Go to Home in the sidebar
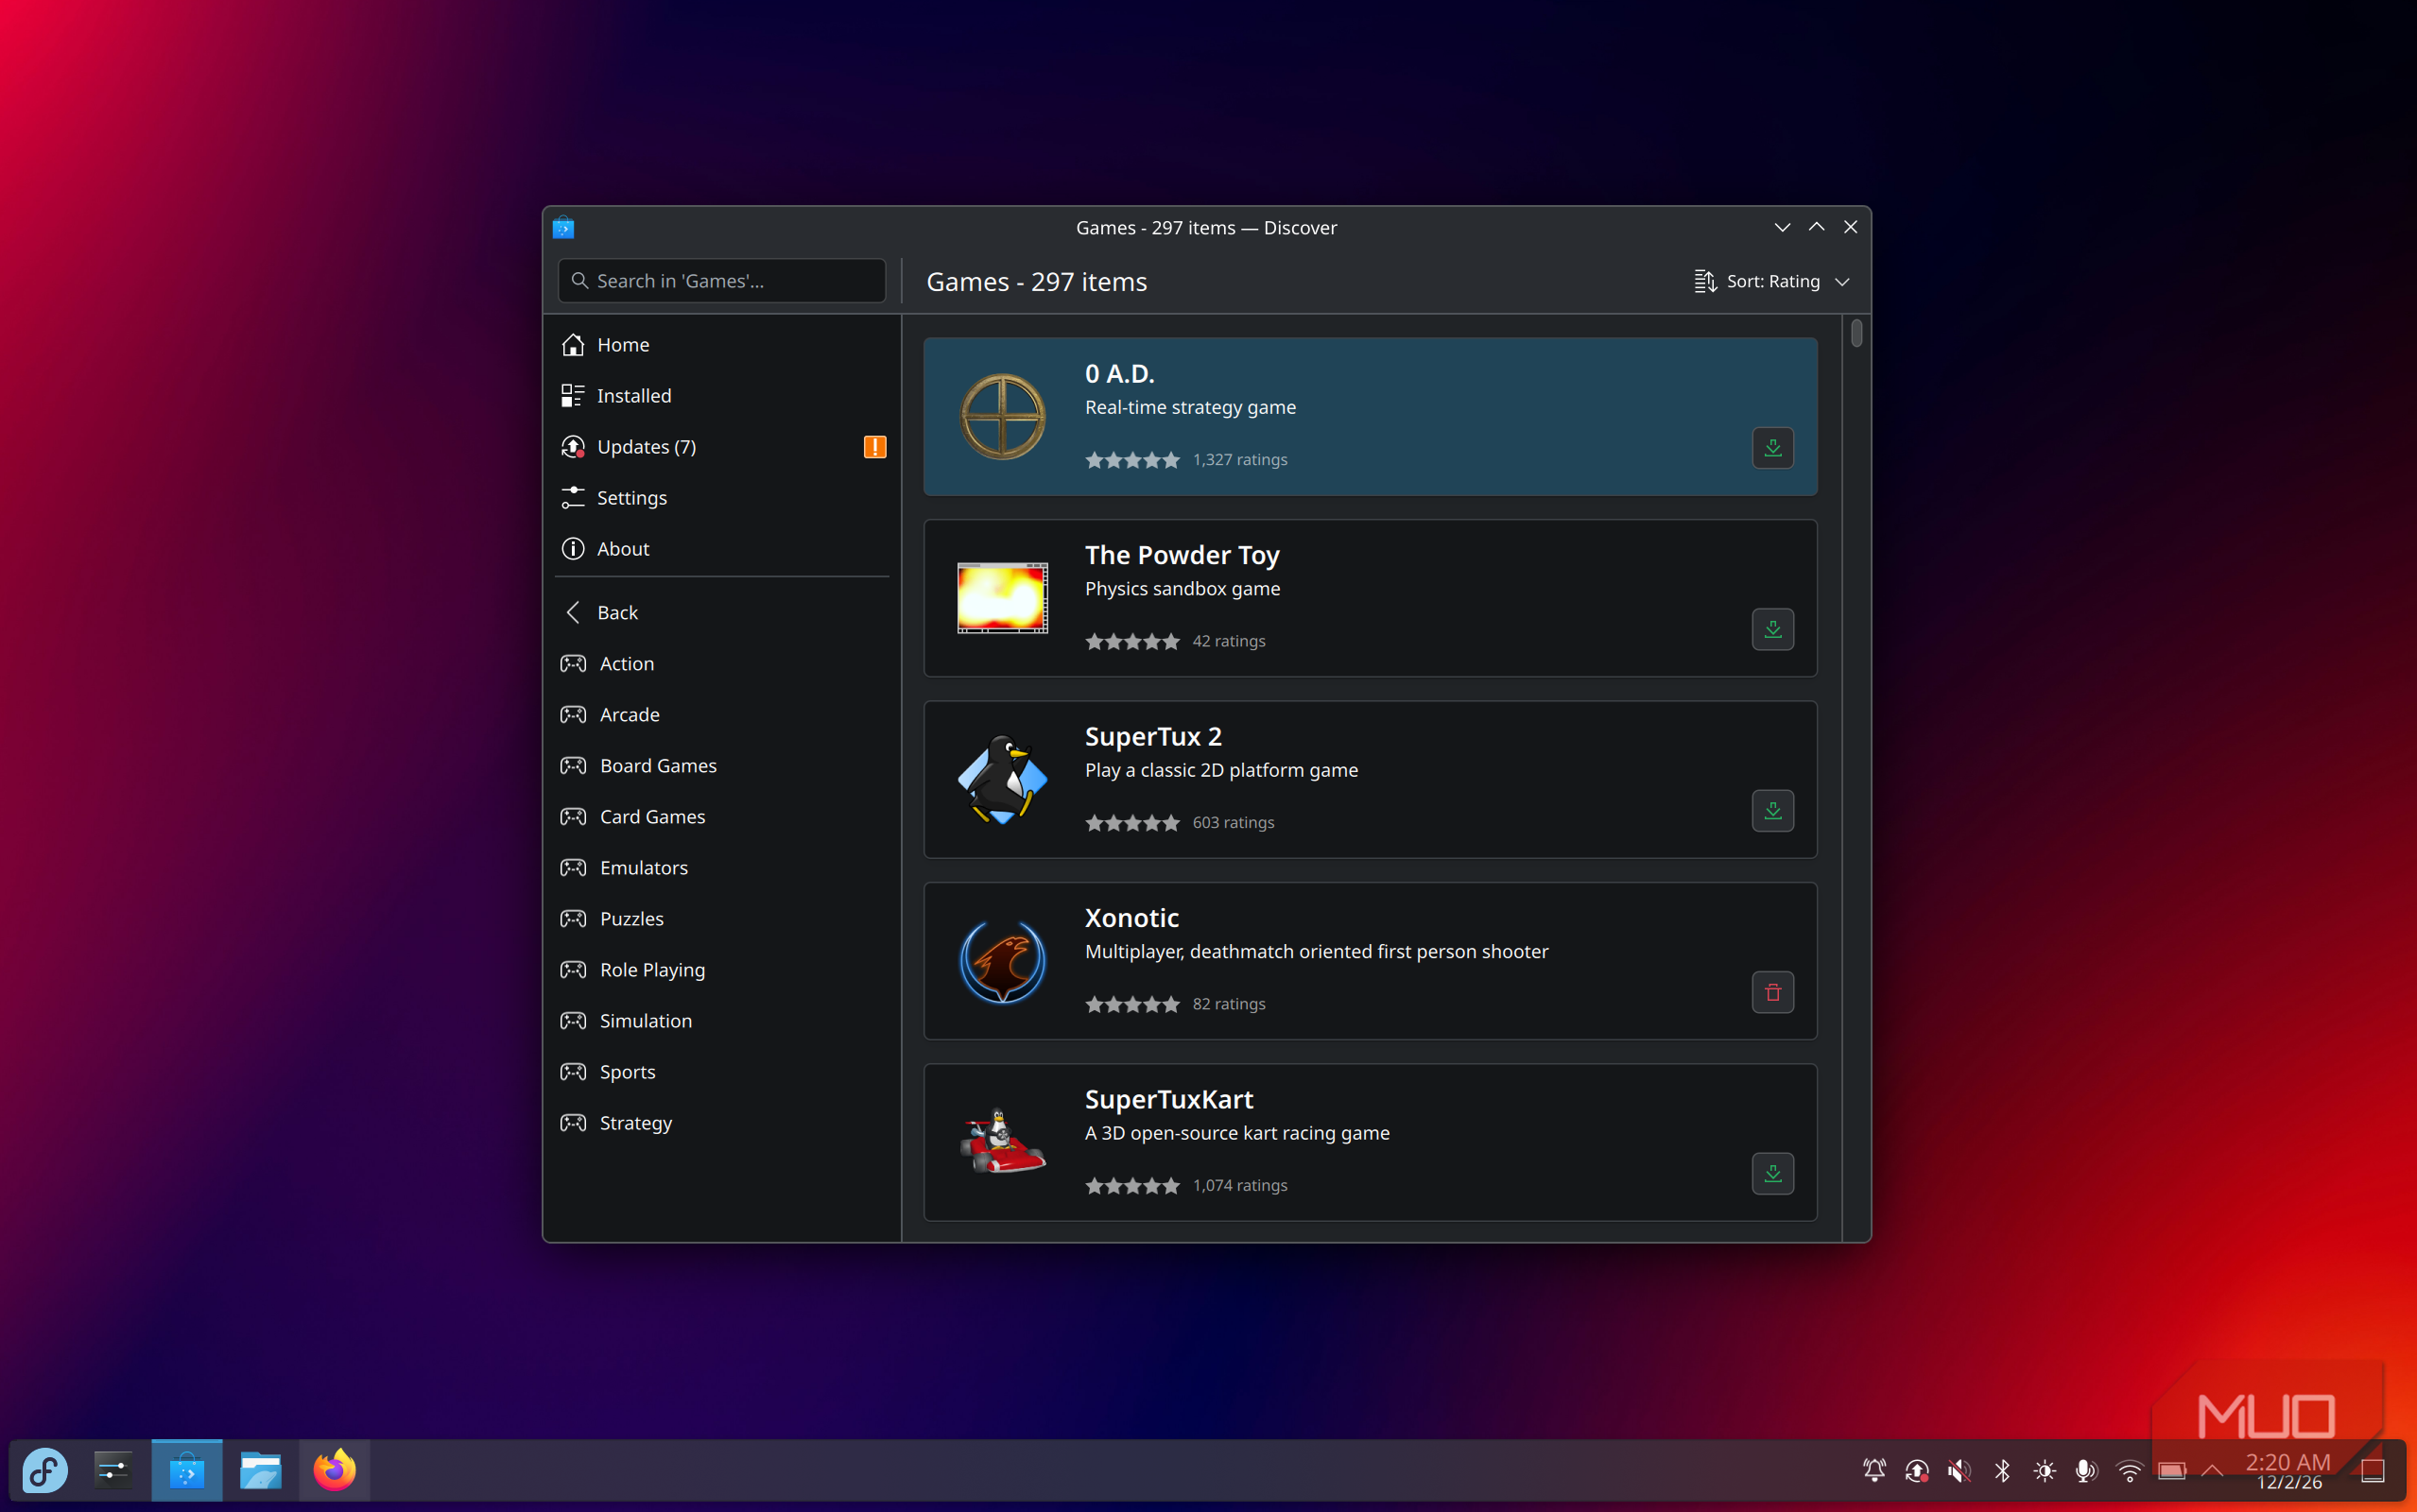The height and width of the screenshot is (1512, 2417). (x=722, y=344)
